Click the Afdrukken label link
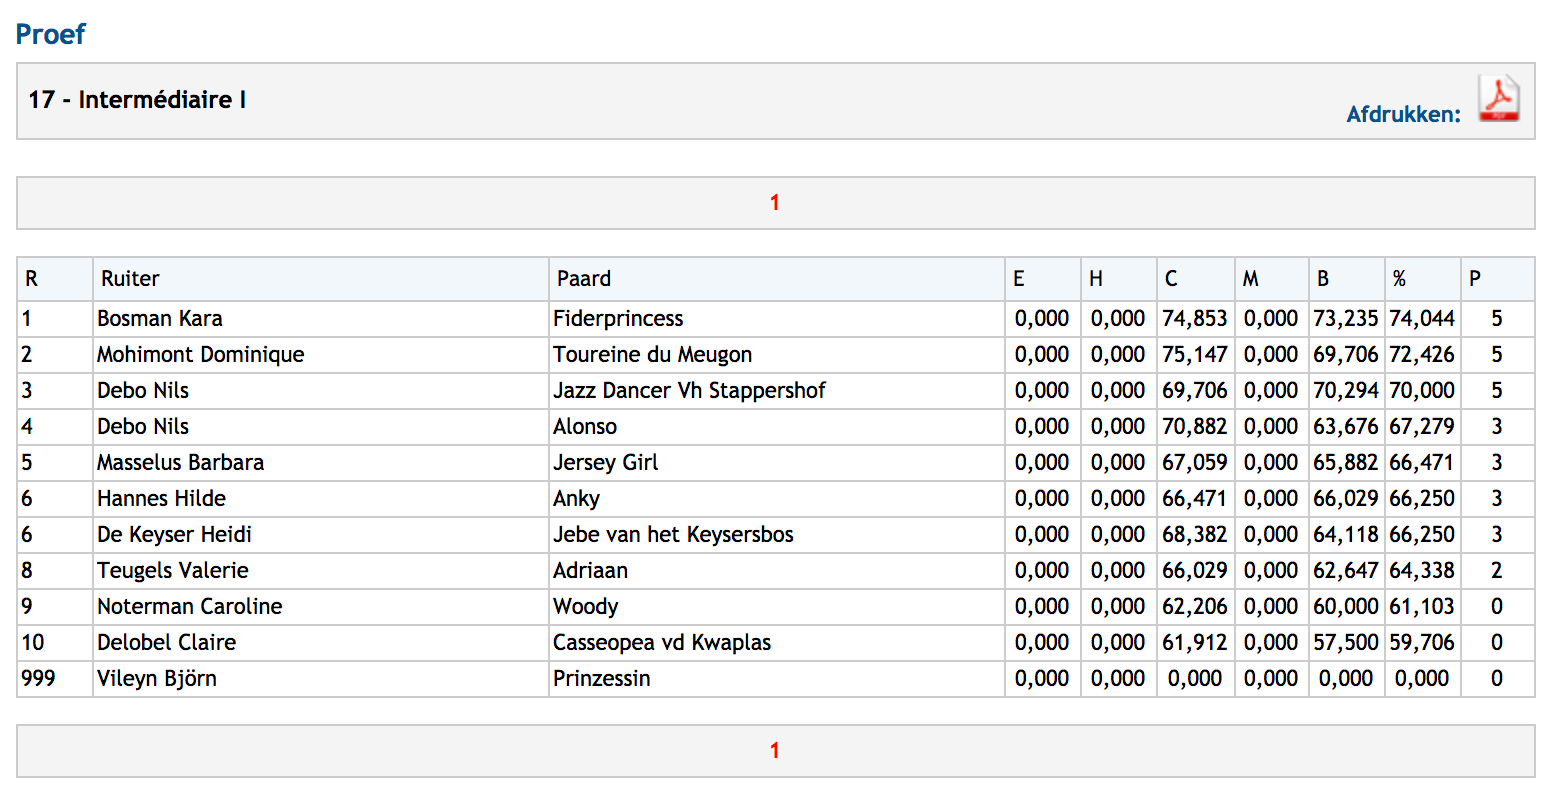Screen dimensions: 1556x800 [1403, 114]
